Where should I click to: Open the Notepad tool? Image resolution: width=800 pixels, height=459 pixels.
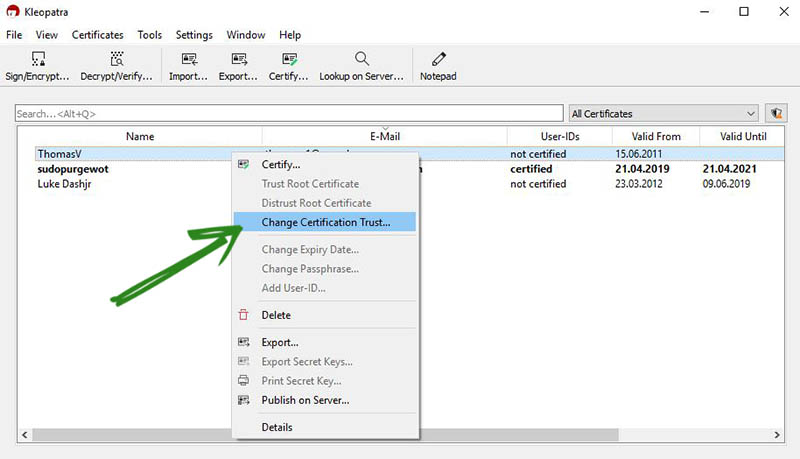(438, 66)
